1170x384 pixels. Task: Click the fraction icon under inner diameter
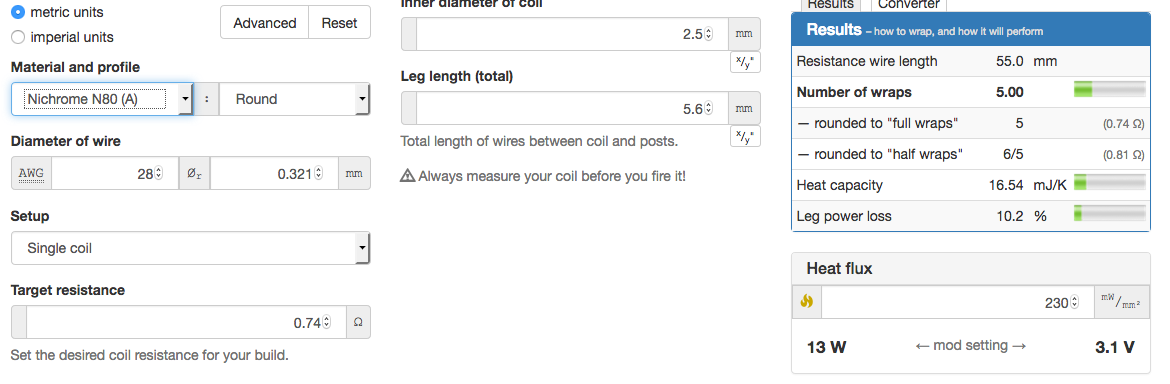(745, 62)
